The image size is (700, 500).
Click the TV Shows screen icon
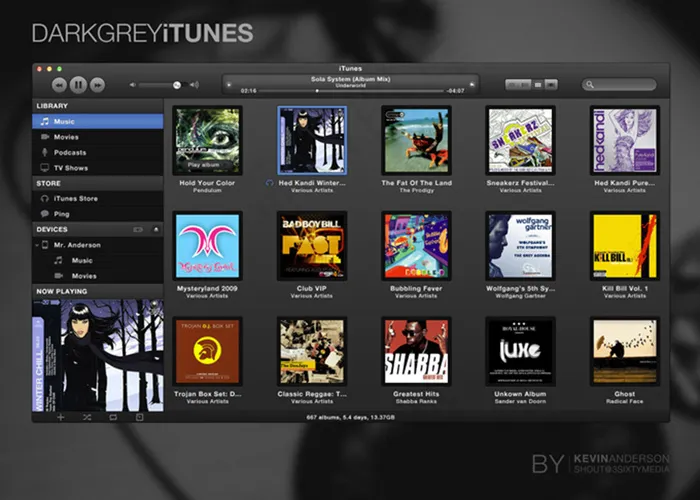tap(45, 168)
